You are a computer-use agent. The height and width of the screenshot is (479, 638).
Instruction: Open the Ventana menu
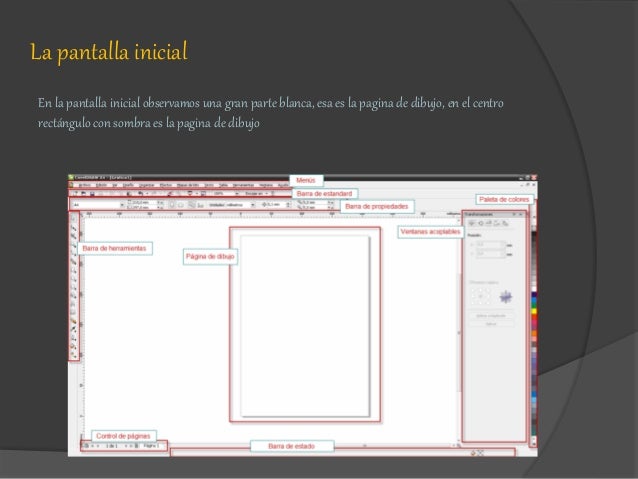266,185
